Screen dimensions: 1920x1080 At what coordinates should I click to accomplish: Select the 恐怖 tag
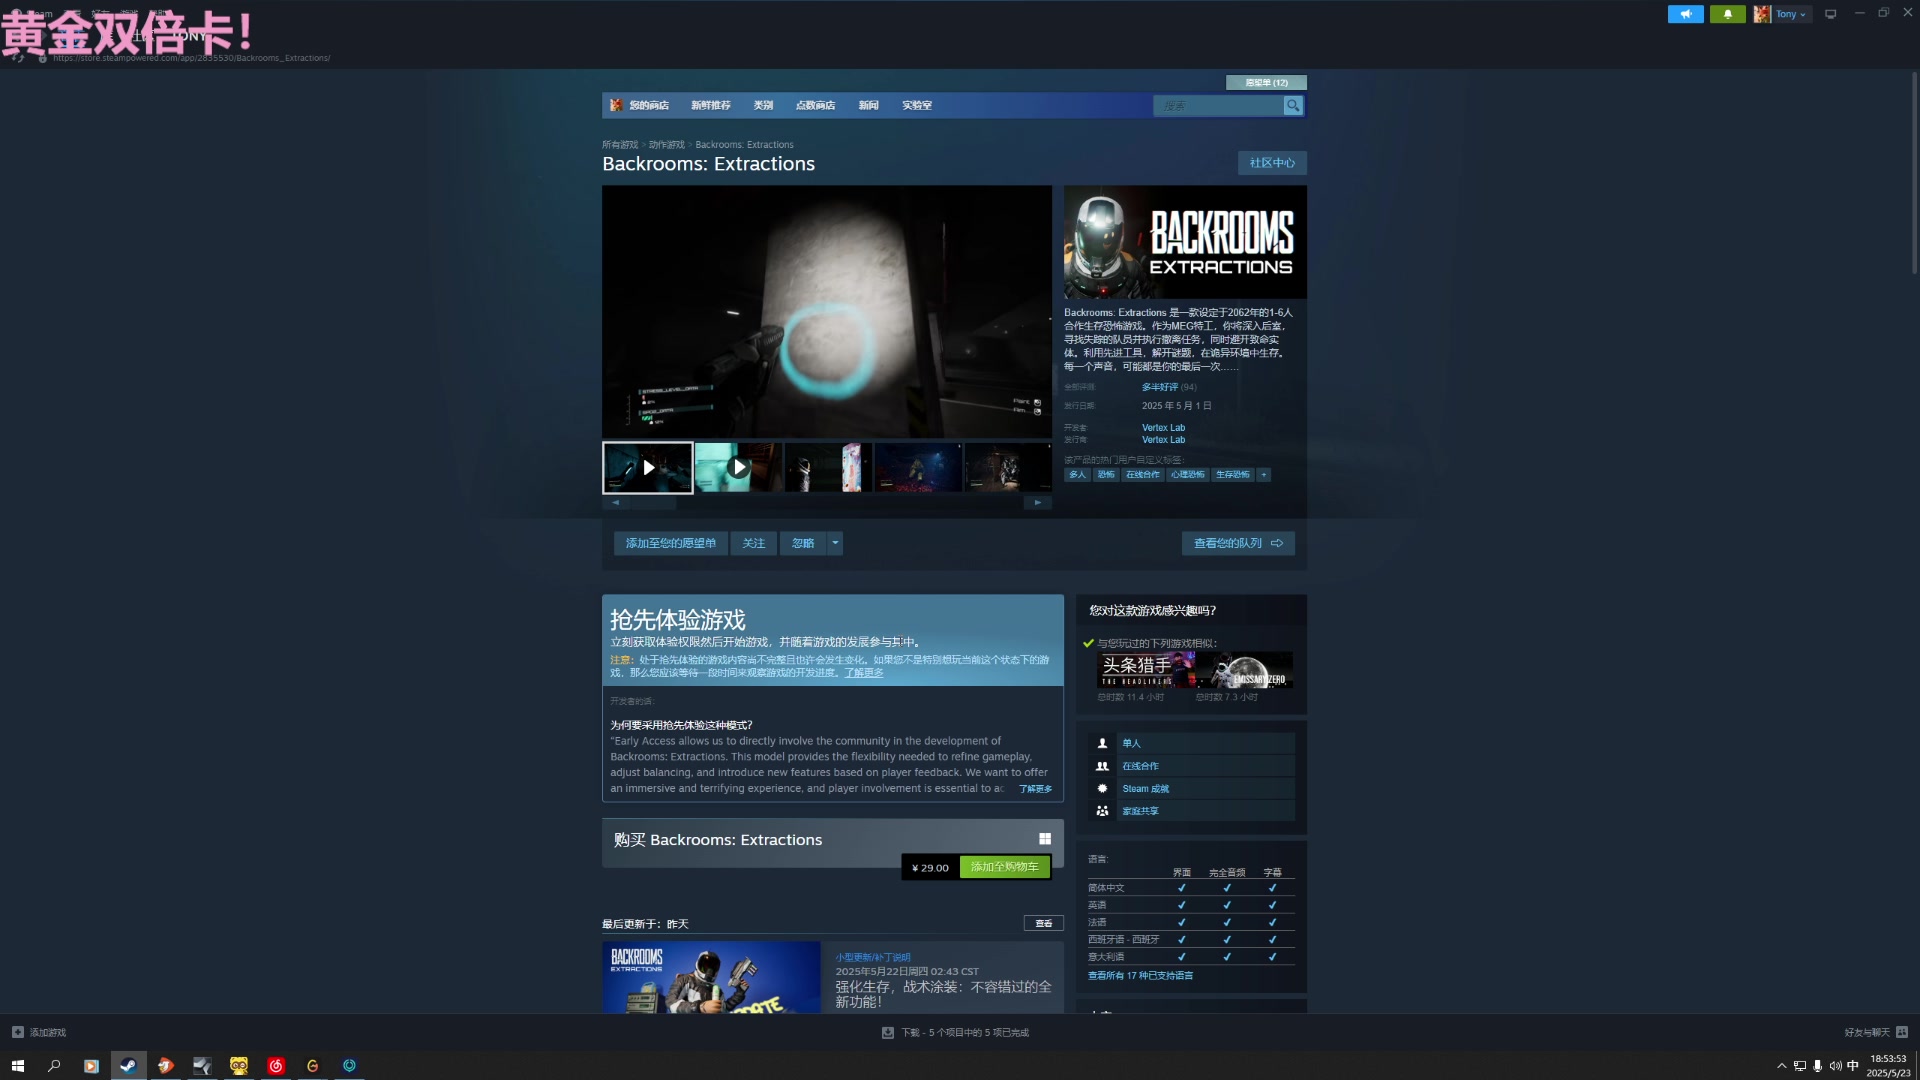pos(1105,475)
